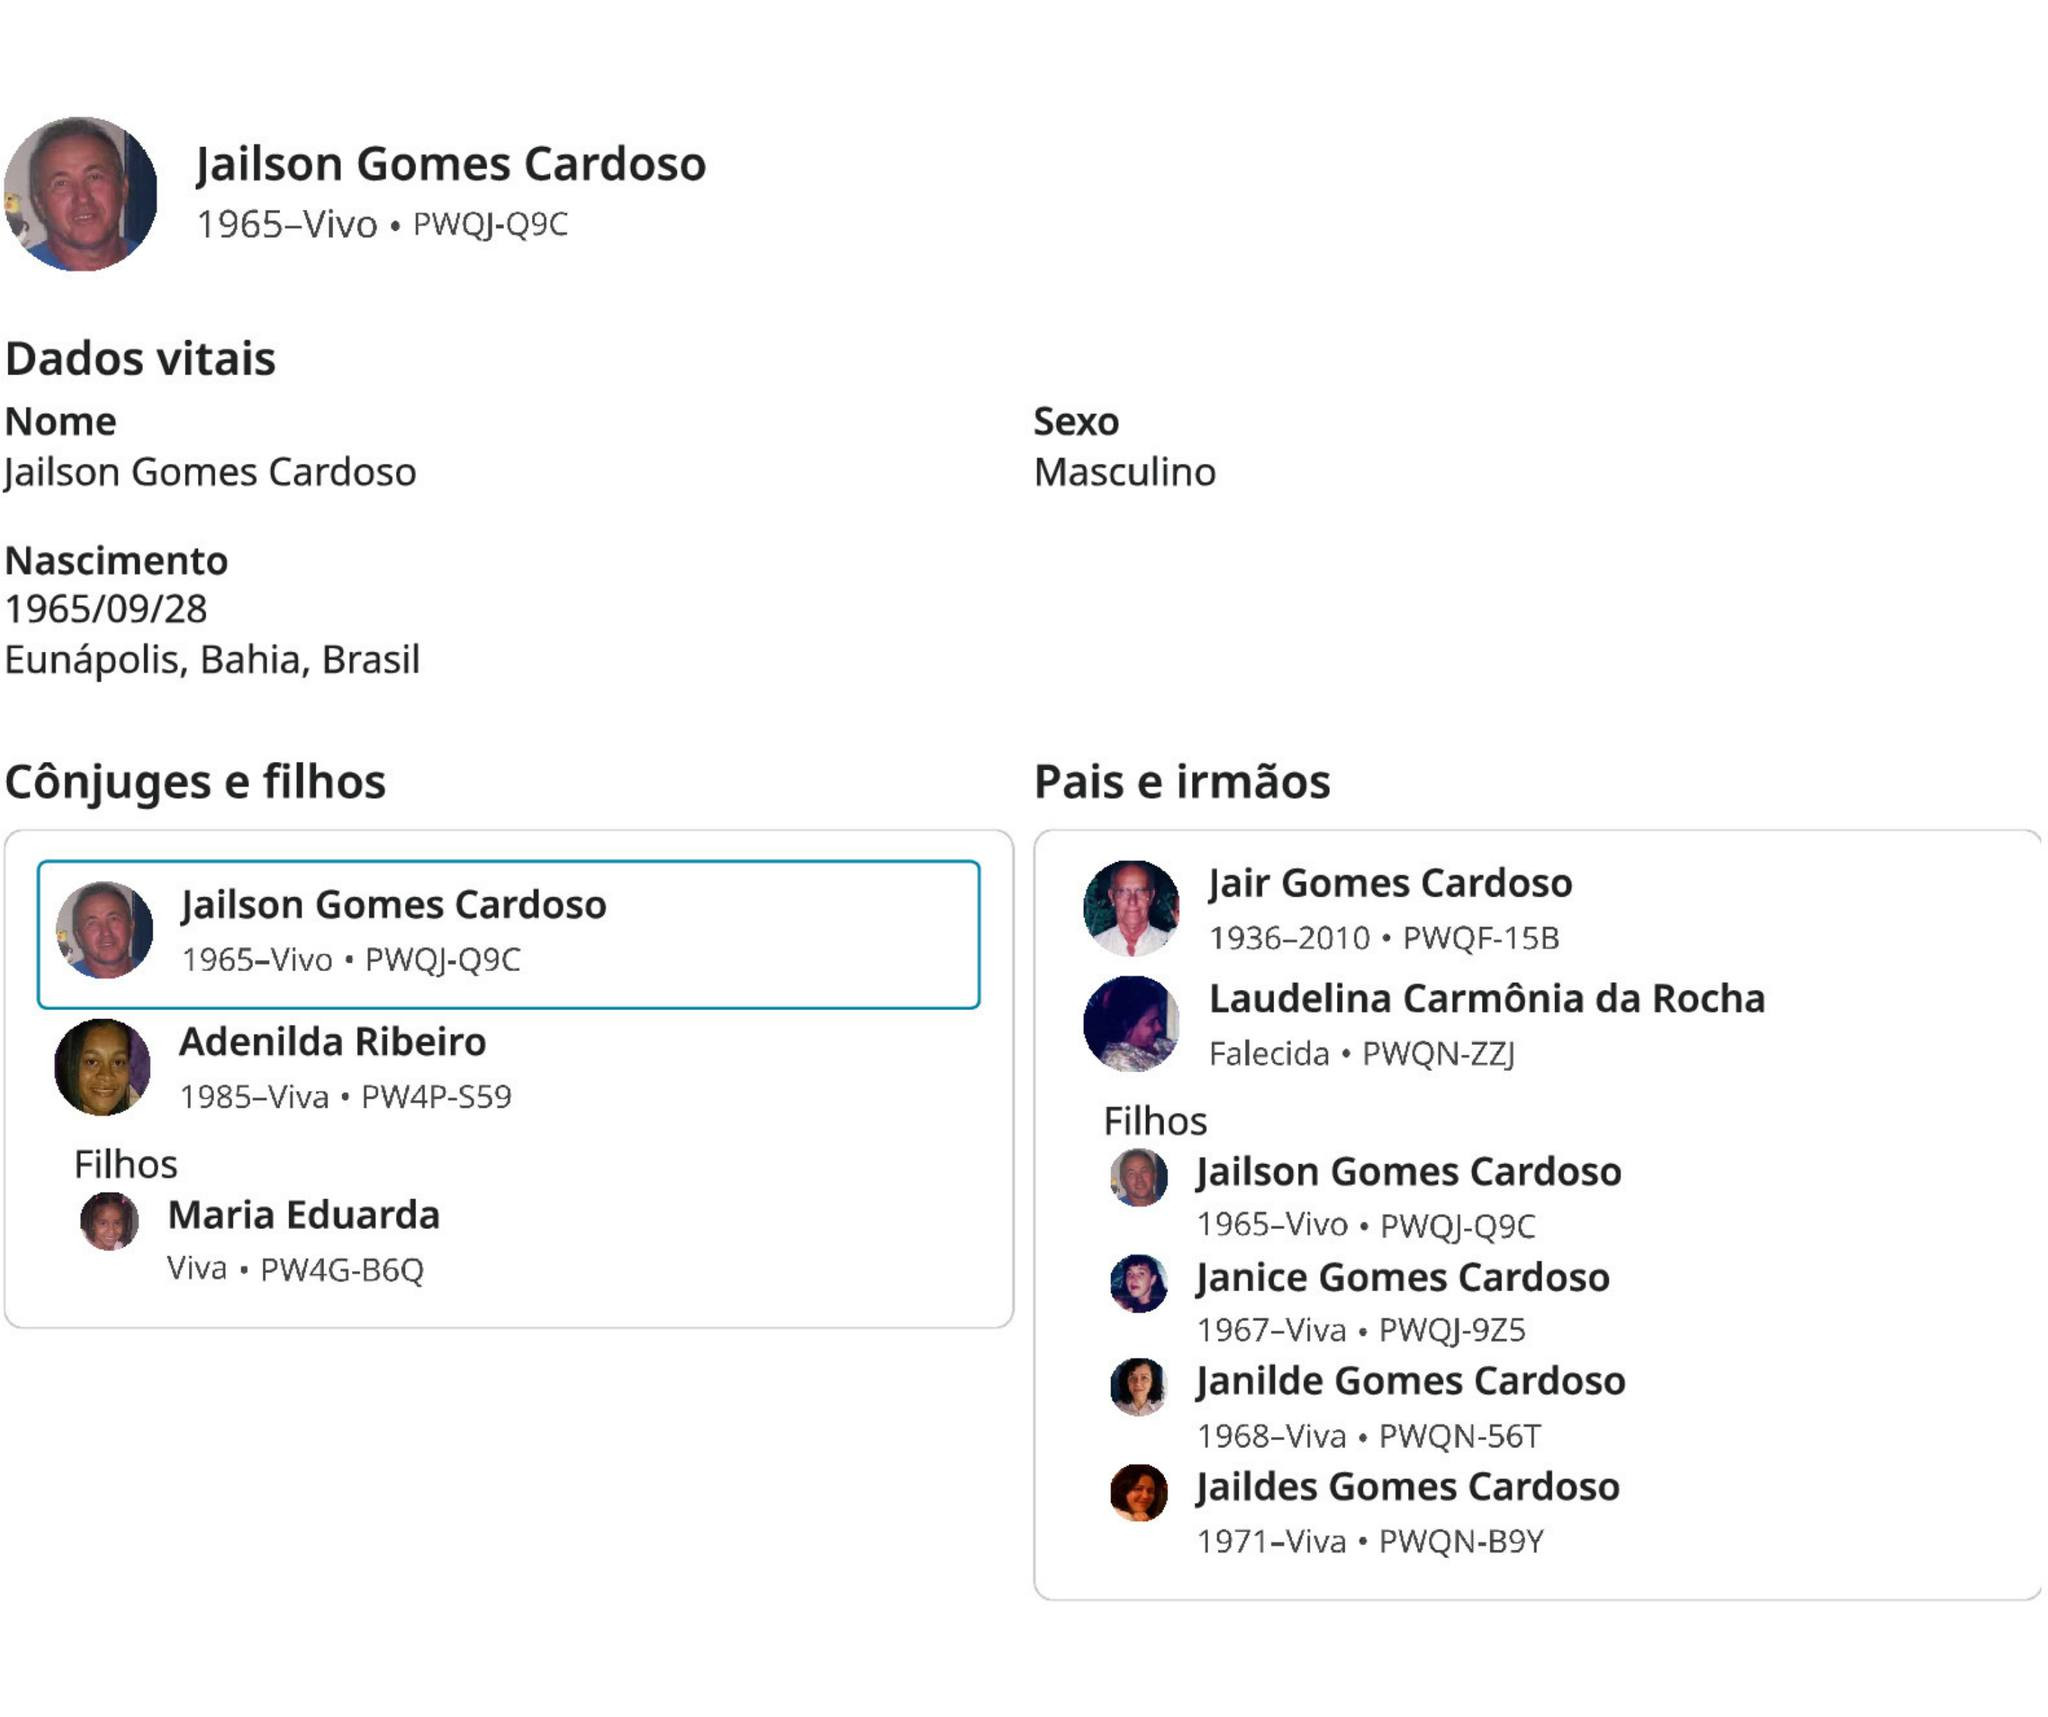Go to Jair Gomes Cardoso's name link
The width and height of the screenshot is (2048, 1717).
click(x=1389, y=883)
